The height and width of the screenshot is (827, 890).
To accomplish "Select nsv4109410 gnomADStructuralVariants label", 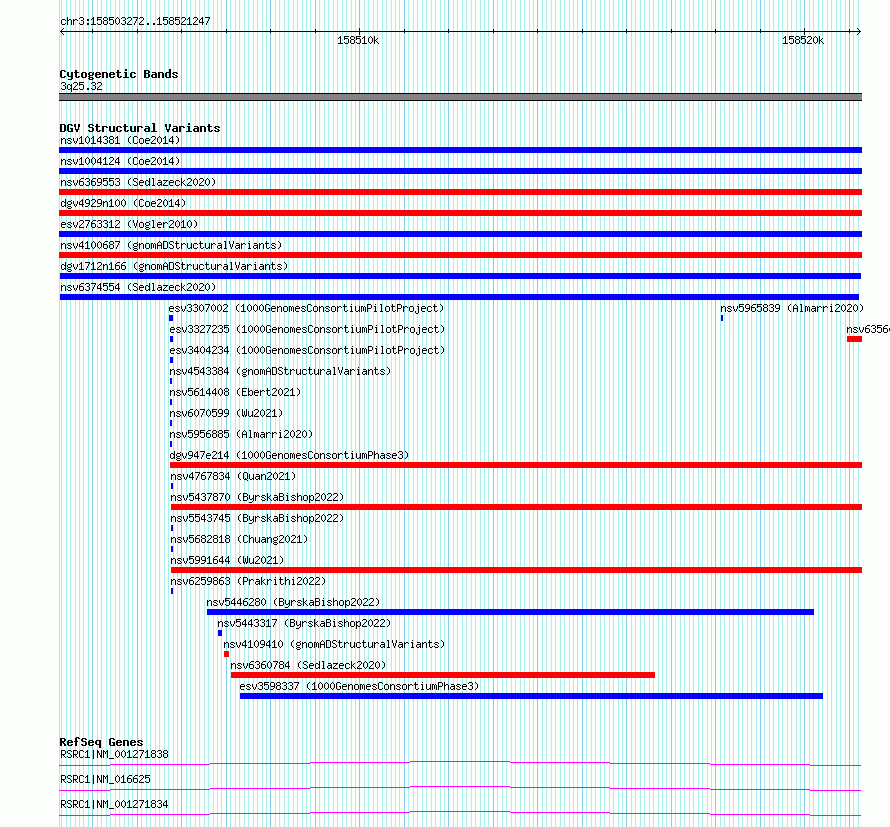I will (x=334, y=644).
